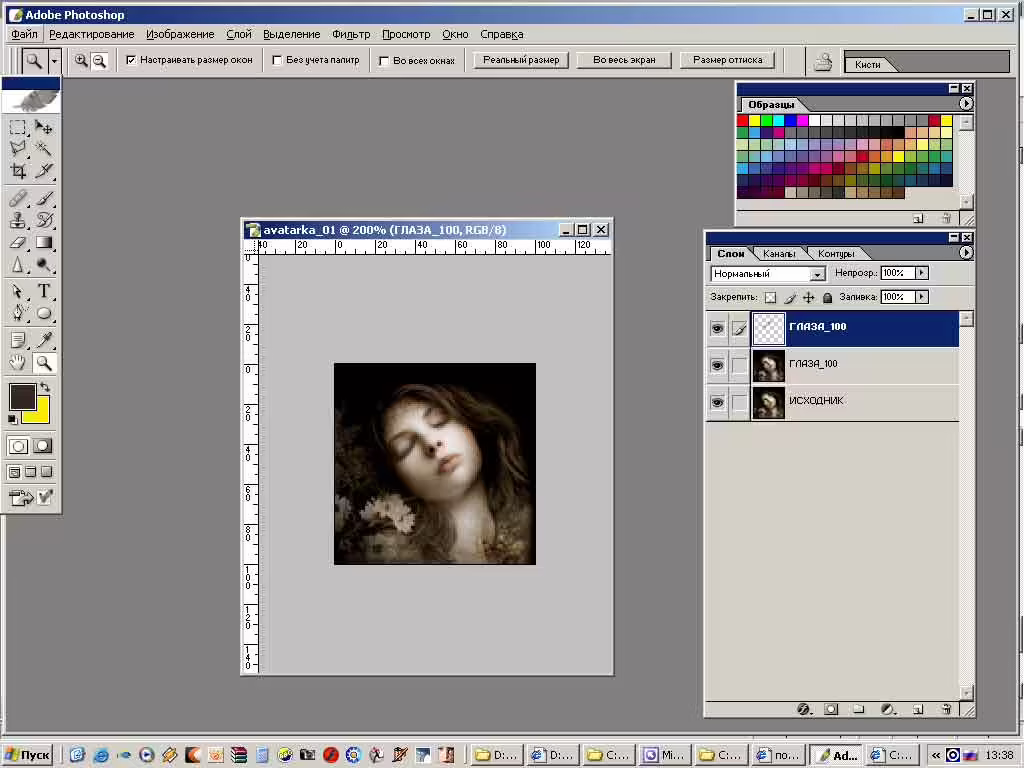The width and height of the screenshot is (1024, 768).
Task: Switch to Quick Mask mode
Action: [x=43, y=446]
